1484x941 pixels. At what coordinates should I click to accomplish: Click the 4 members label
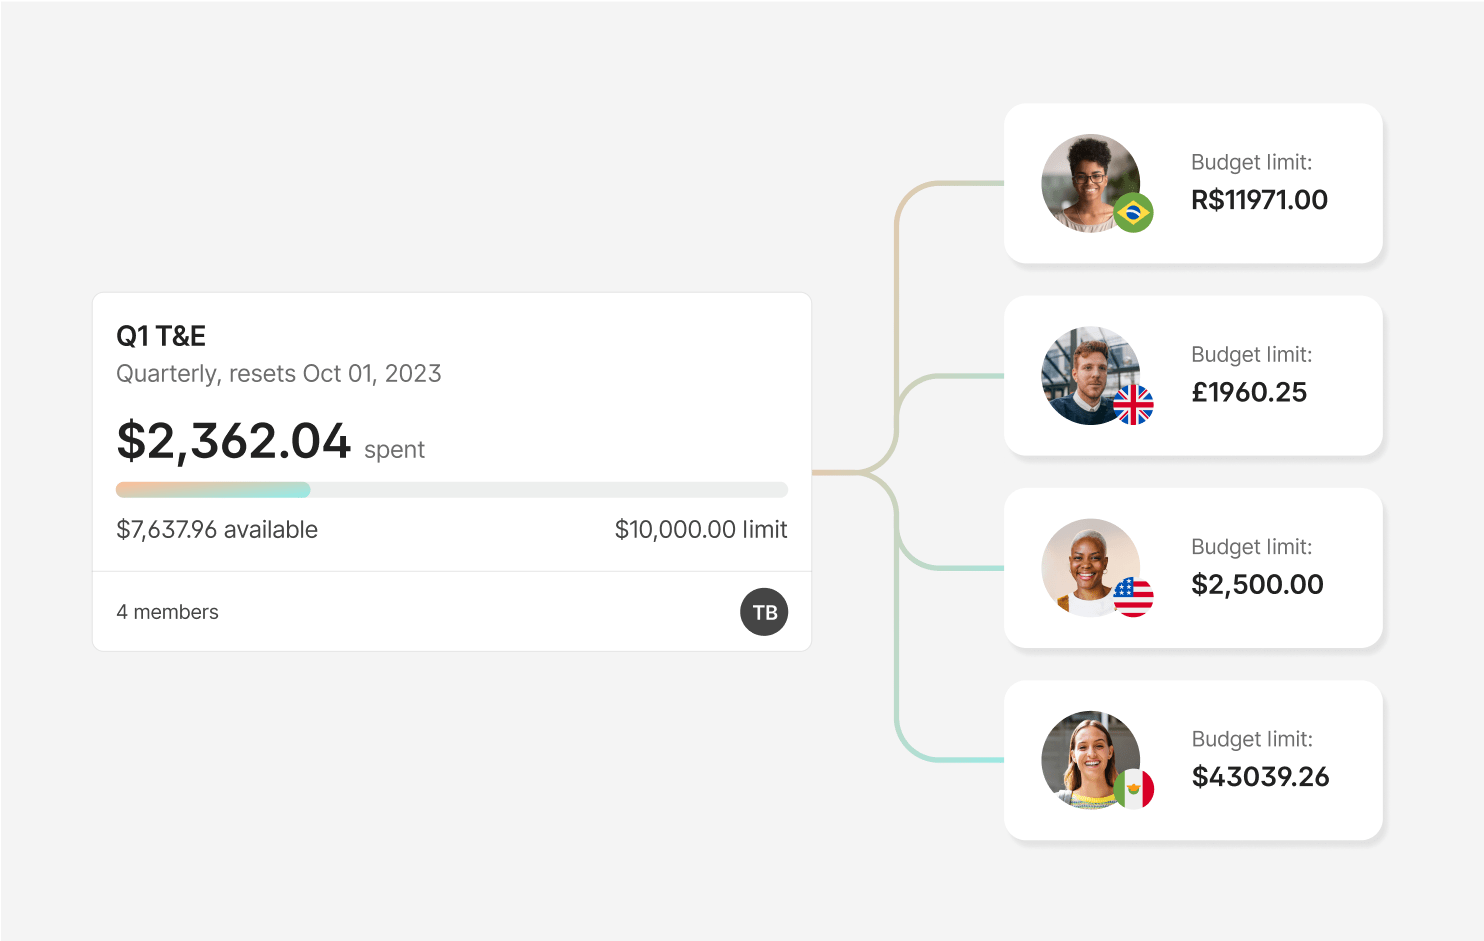tap(167, 612)
